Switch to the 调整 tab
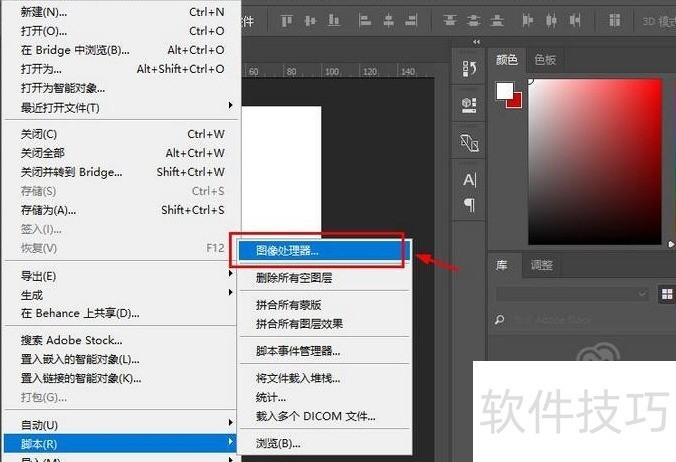 (541, 265)
